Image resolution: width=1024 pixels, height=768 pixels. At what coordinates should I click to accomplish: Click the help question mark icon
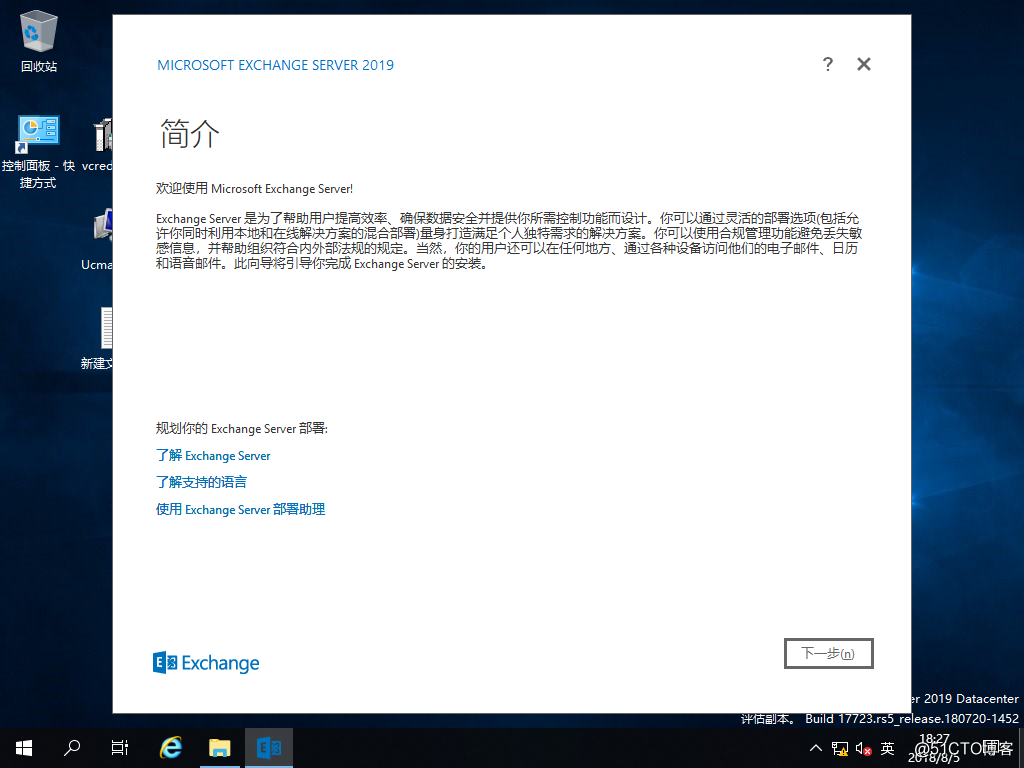(x=827, y=64)
